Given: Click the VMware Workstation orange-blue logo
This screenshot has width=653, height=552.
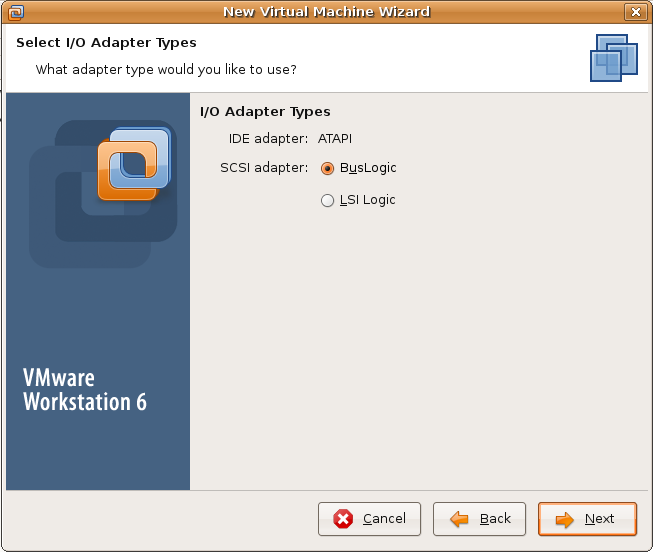Looking at the screenshot, I should point(134,164).
